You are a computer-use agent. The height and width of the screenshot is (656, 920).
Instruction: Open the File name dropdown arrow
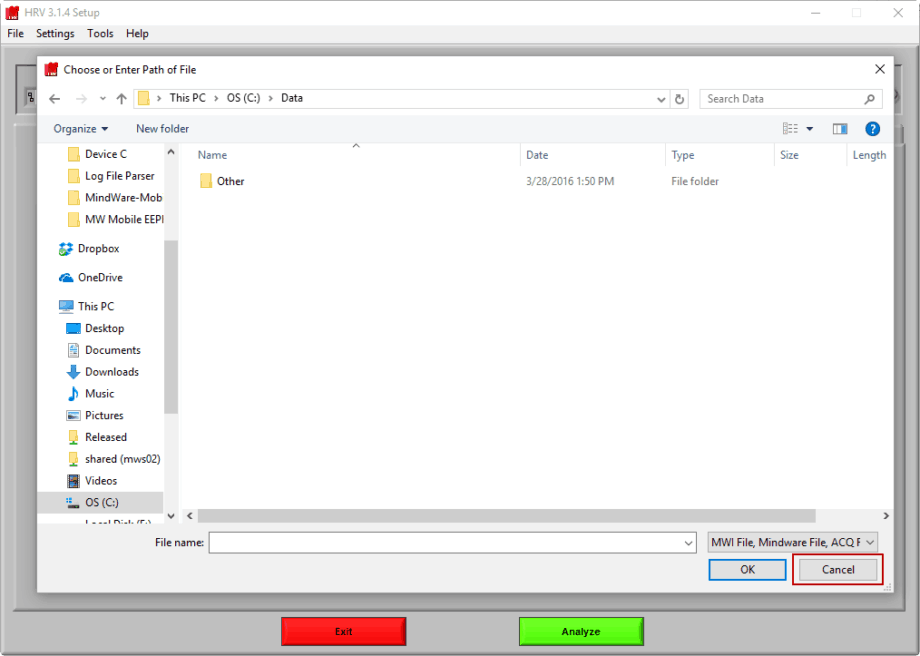click(686, 542)
